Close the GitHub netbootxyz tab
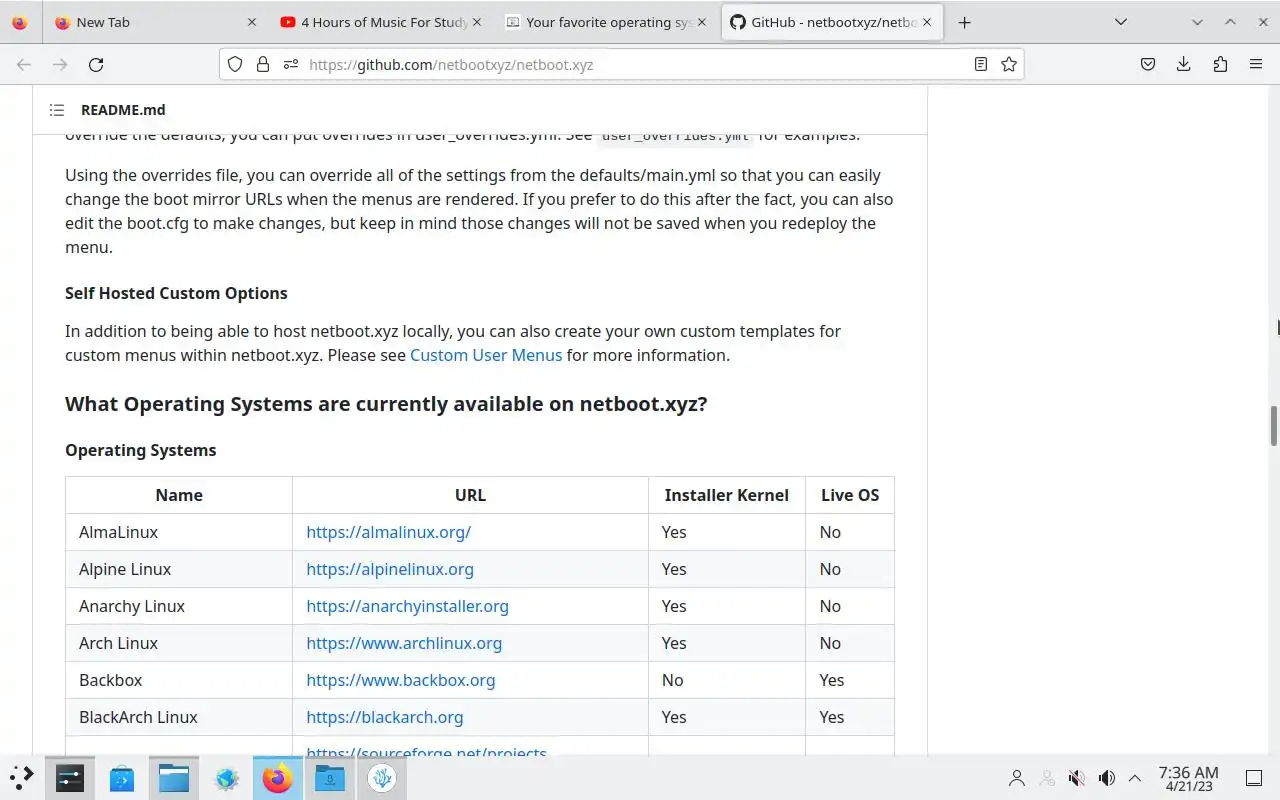 pyautogui.click(x=926, y=22)
